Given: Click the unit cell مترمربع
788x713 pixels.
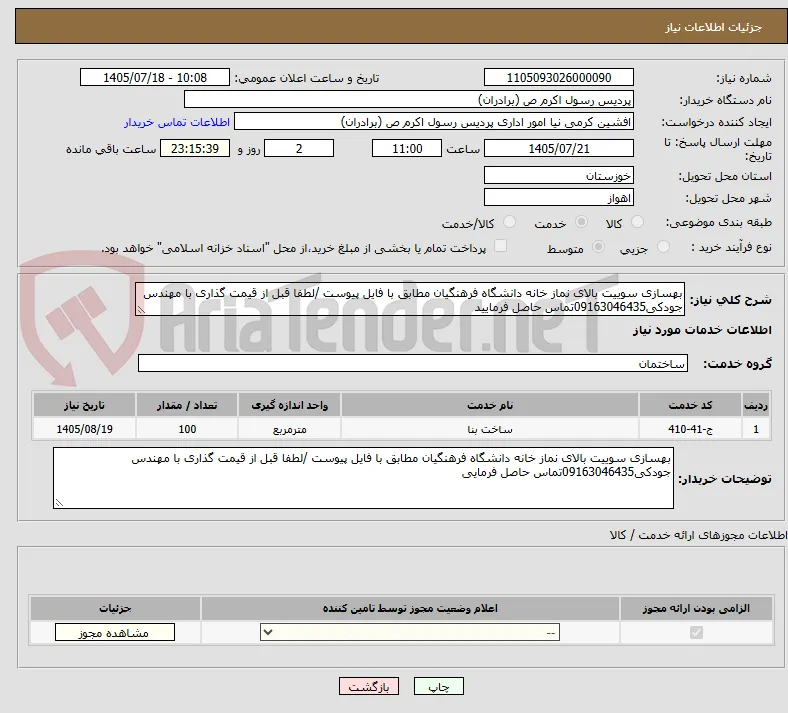Looking at the screenshot, I should coord(289,429).
